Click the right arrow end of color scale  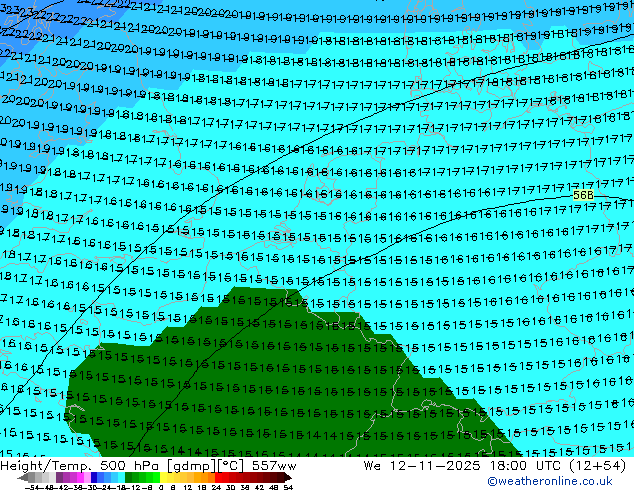(288, 477)
